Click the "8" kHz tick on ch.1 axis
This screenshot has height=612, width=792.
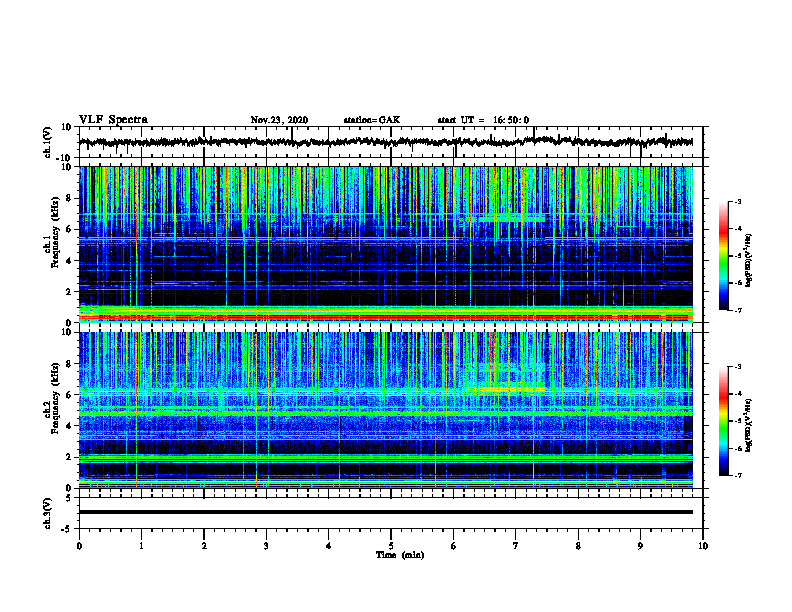click(x=70, y=198)
